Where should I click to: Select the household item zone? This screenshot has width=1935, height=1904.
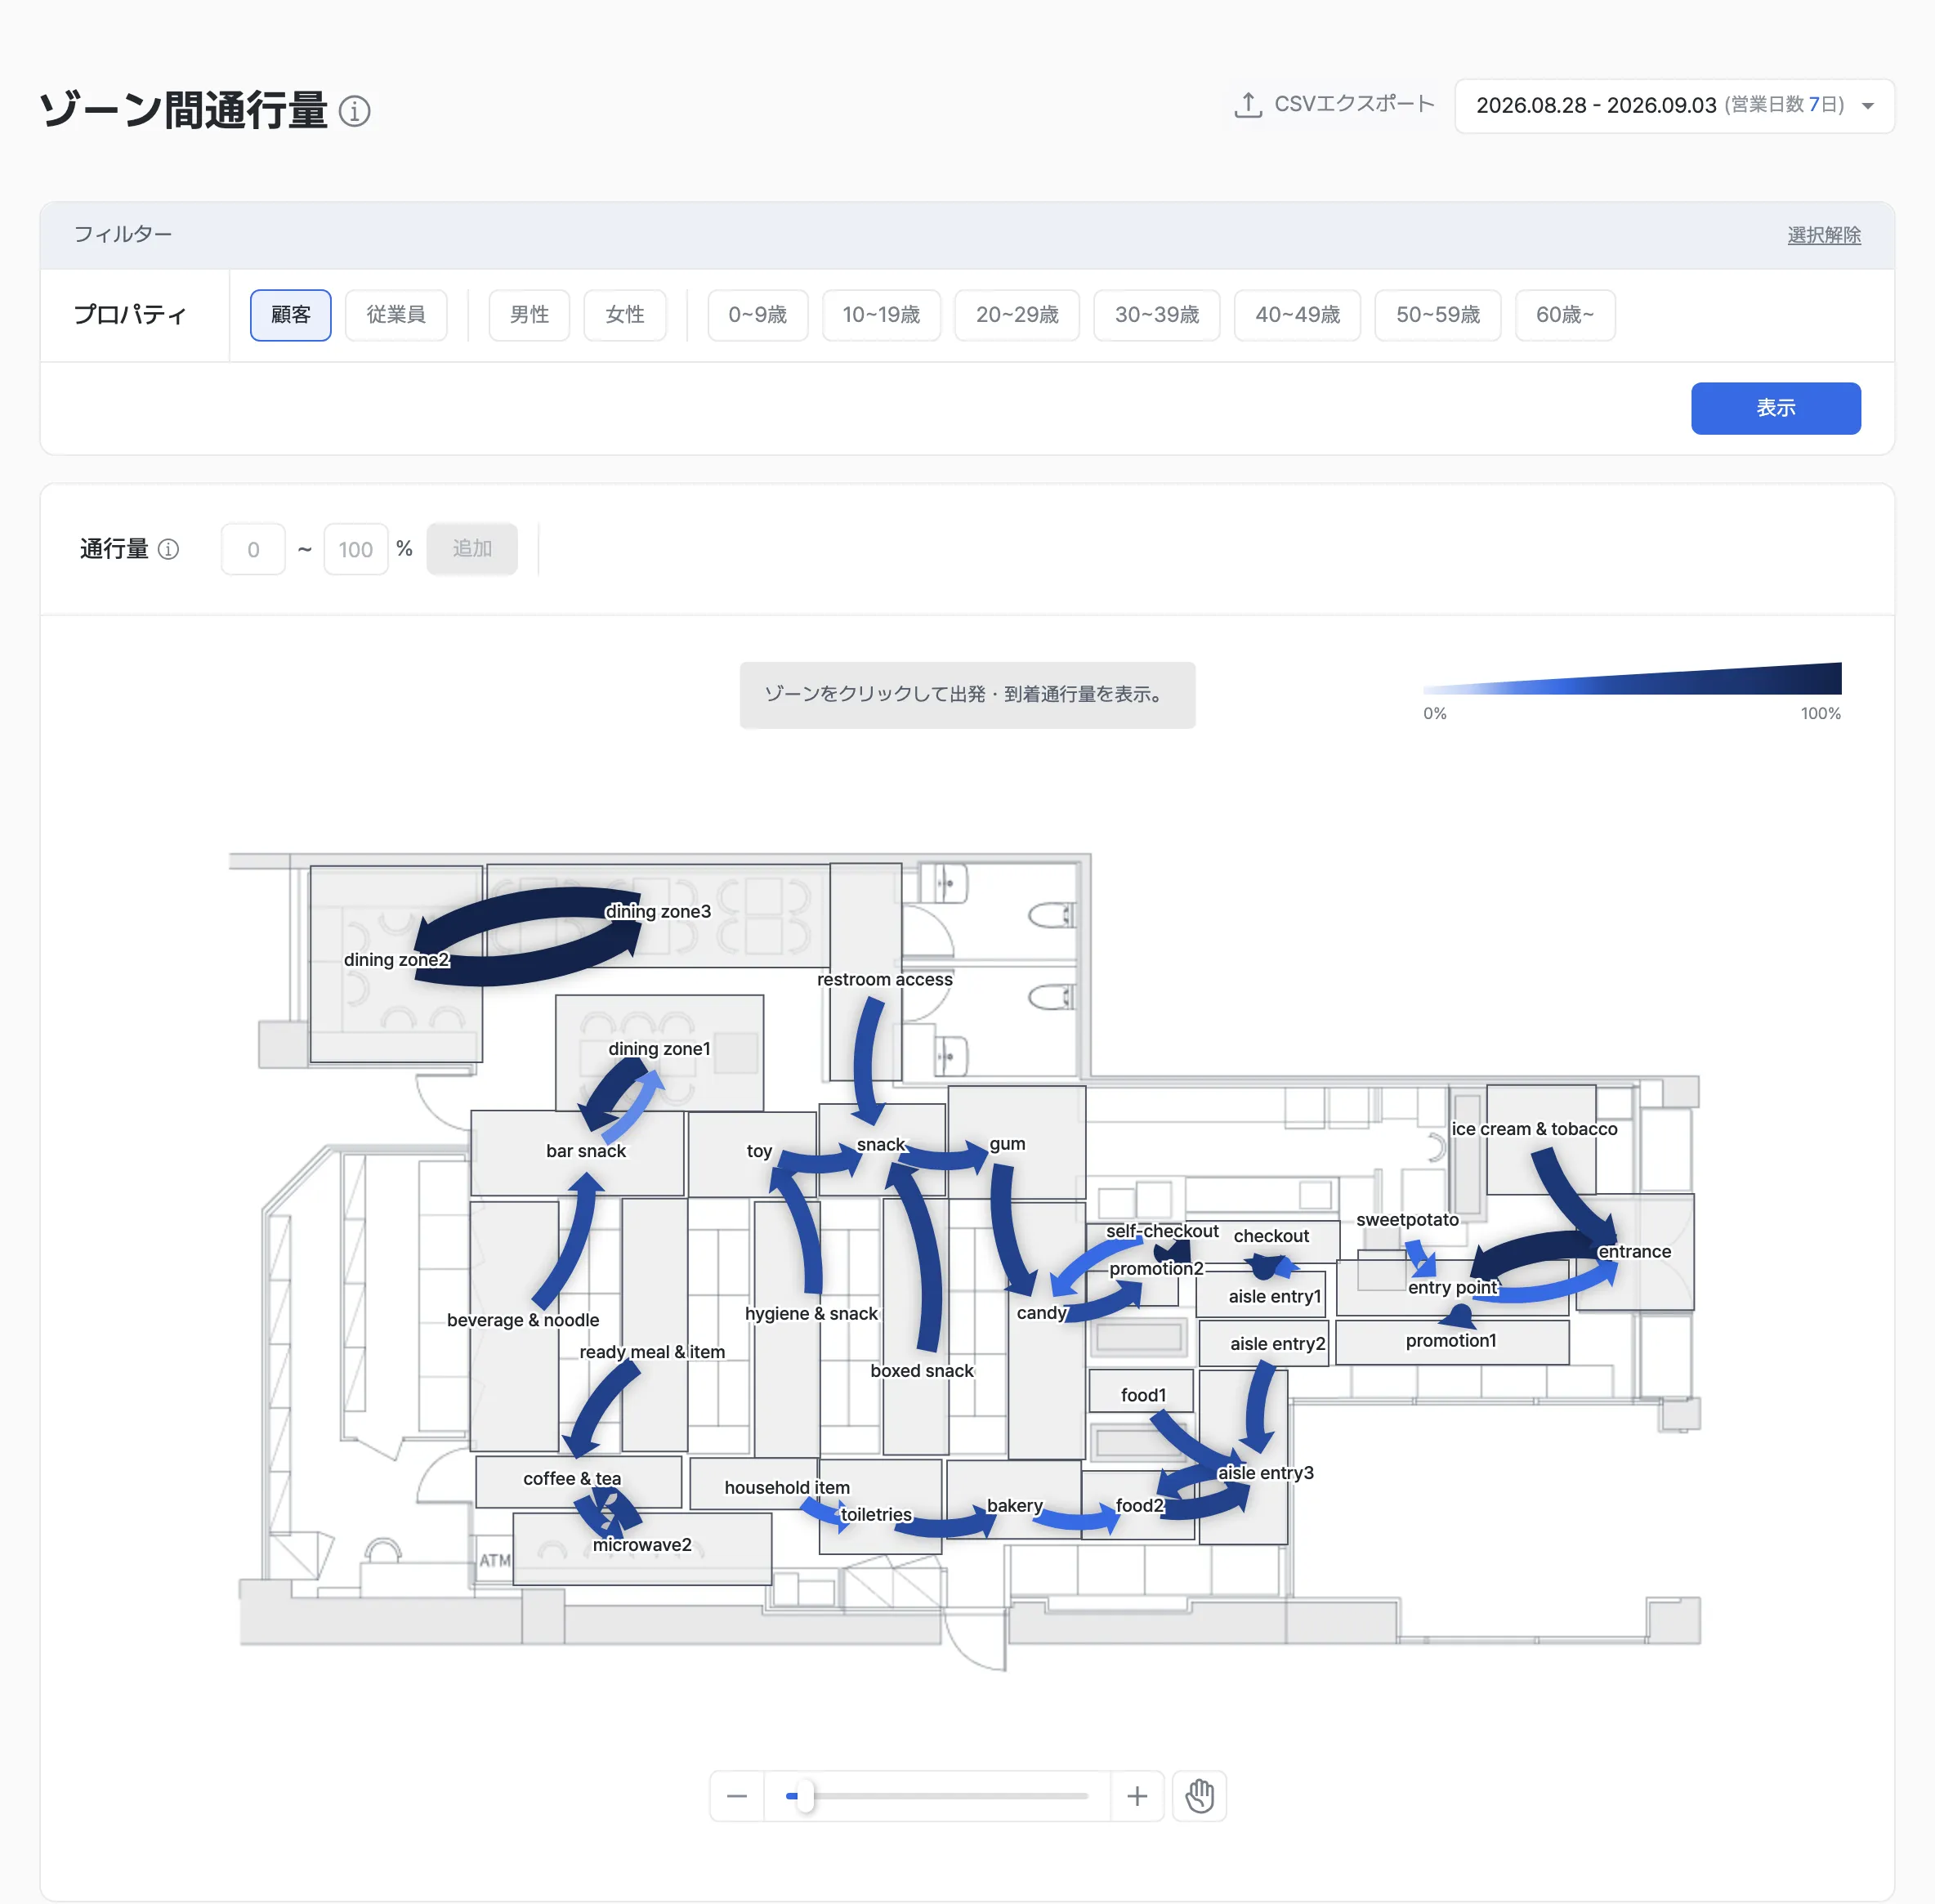(753, 1483)
